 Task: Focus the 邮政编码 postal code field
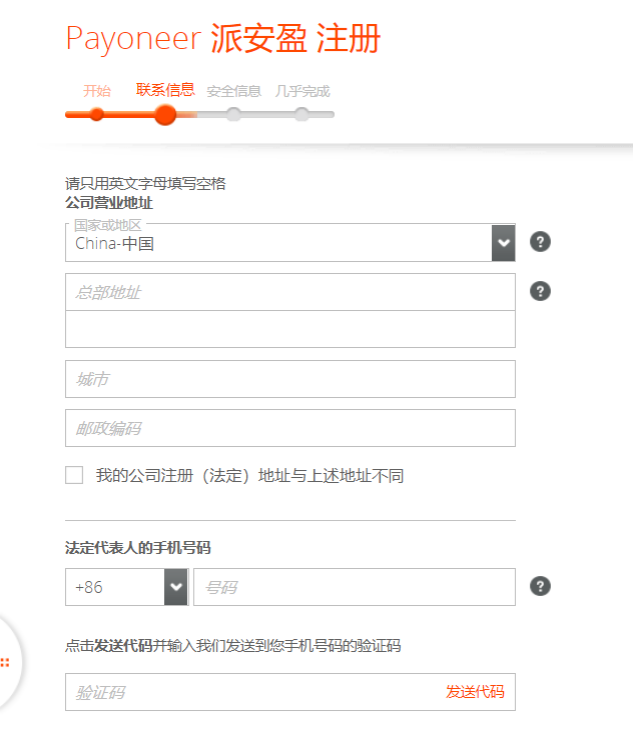tap(290, 428)
